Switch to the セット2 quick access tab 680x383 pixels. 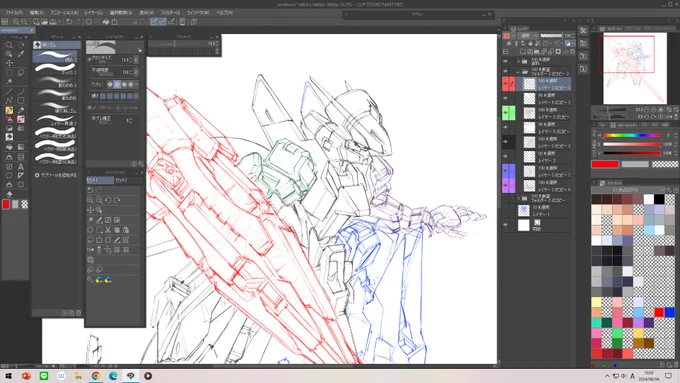point(122,180)
